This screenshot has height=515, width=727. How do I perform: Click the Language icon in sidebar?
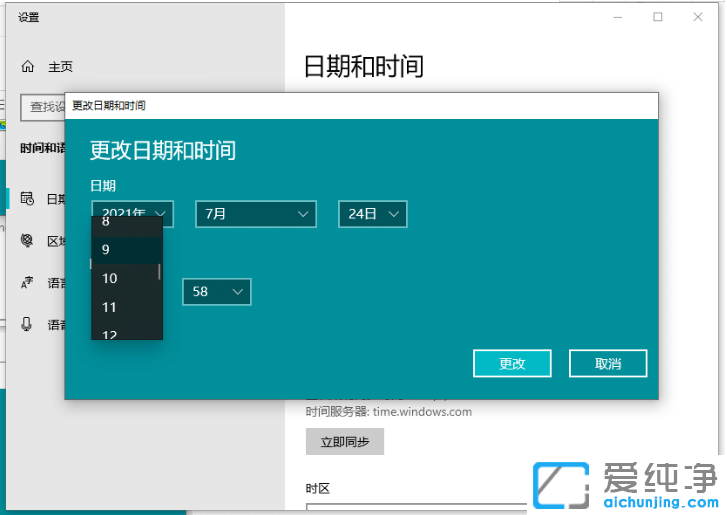coord(27,283)
